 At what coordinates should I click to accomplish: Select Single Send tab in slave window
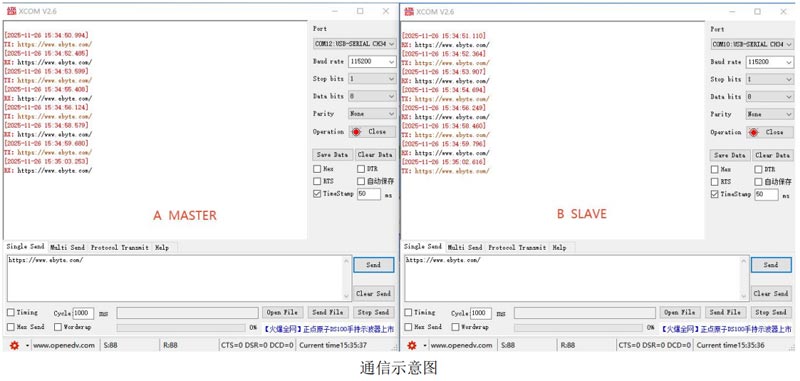click(x=423, y=247)
